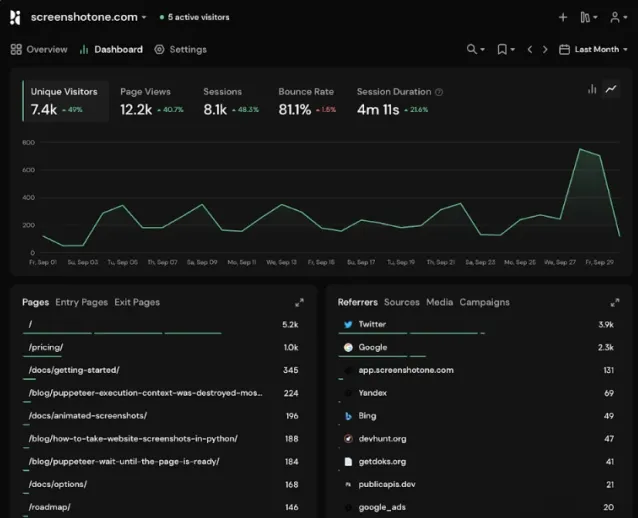Screen dimensions: 638x518
Task: Open the bookmark segments dropdown
Action: (506, 49)
